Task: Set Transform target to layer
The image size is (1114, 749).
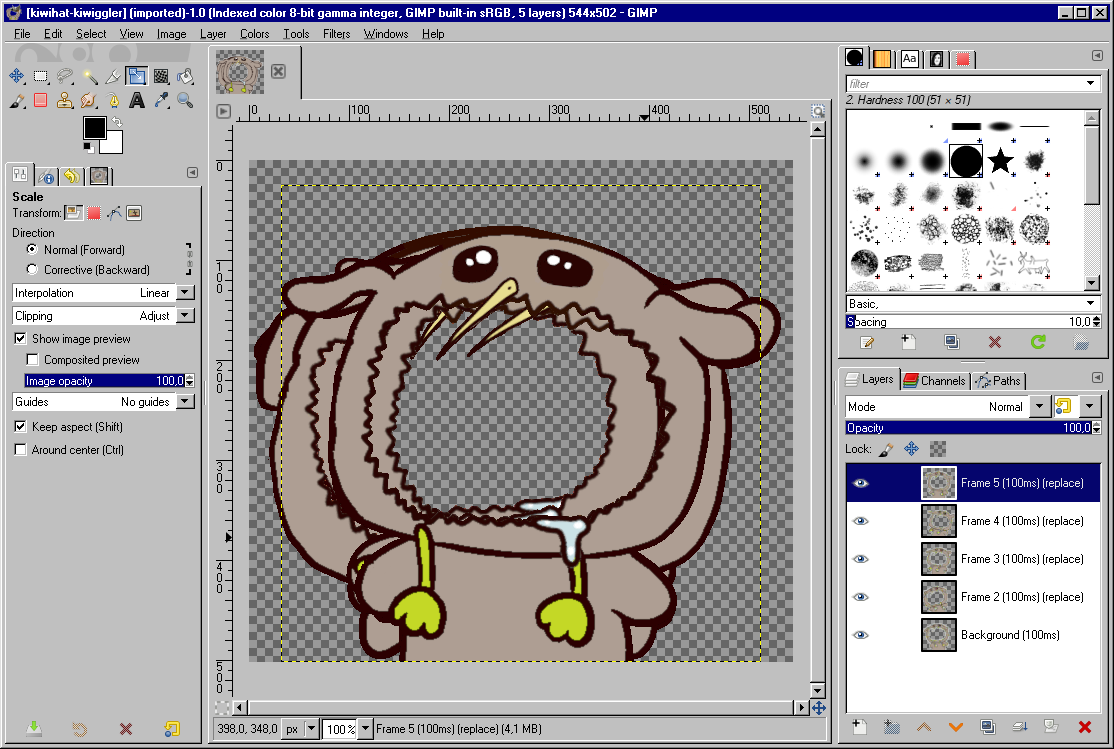Action: point(74,212)
